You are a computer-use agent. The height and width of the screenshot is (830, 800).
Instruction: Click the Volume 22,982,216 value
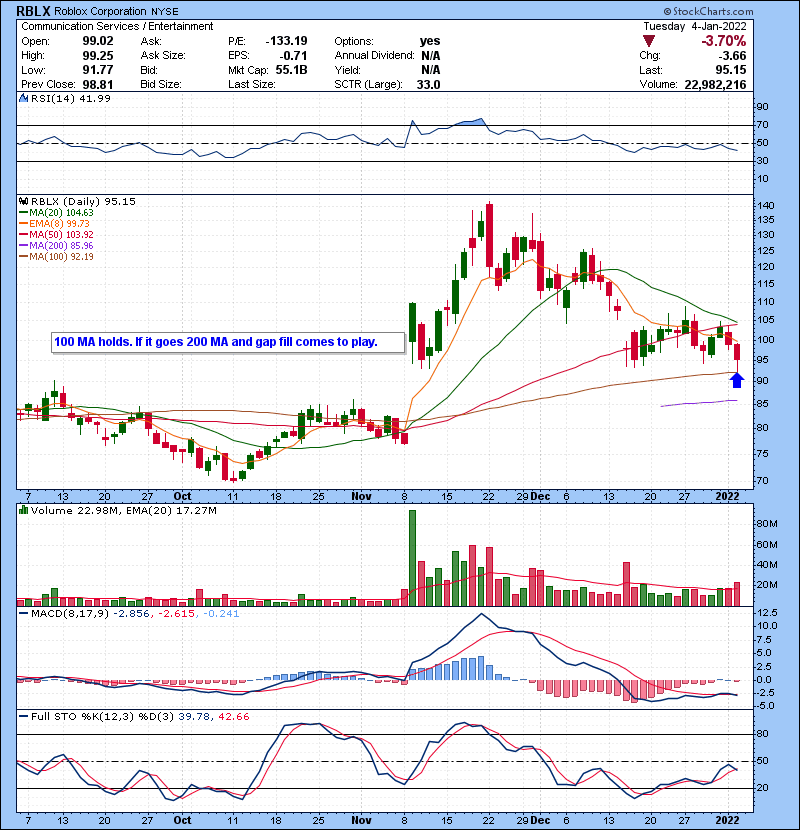point(715,85)
